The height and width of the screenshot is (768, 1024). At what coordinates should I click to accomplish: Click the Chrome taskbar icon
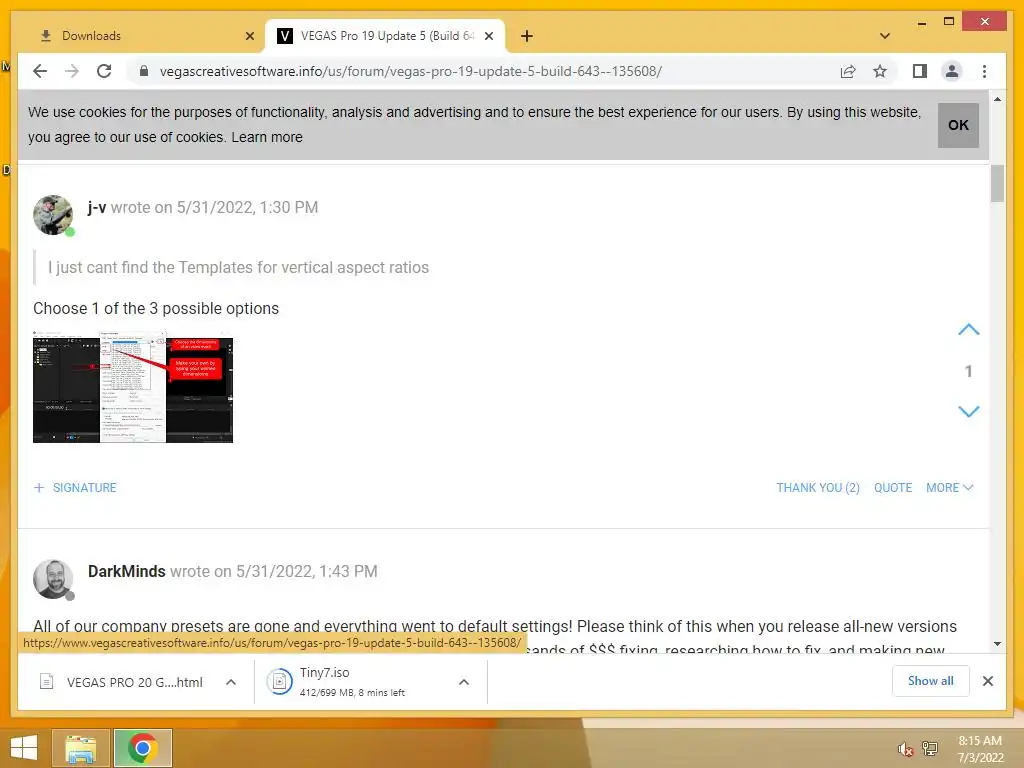(142, 748)
